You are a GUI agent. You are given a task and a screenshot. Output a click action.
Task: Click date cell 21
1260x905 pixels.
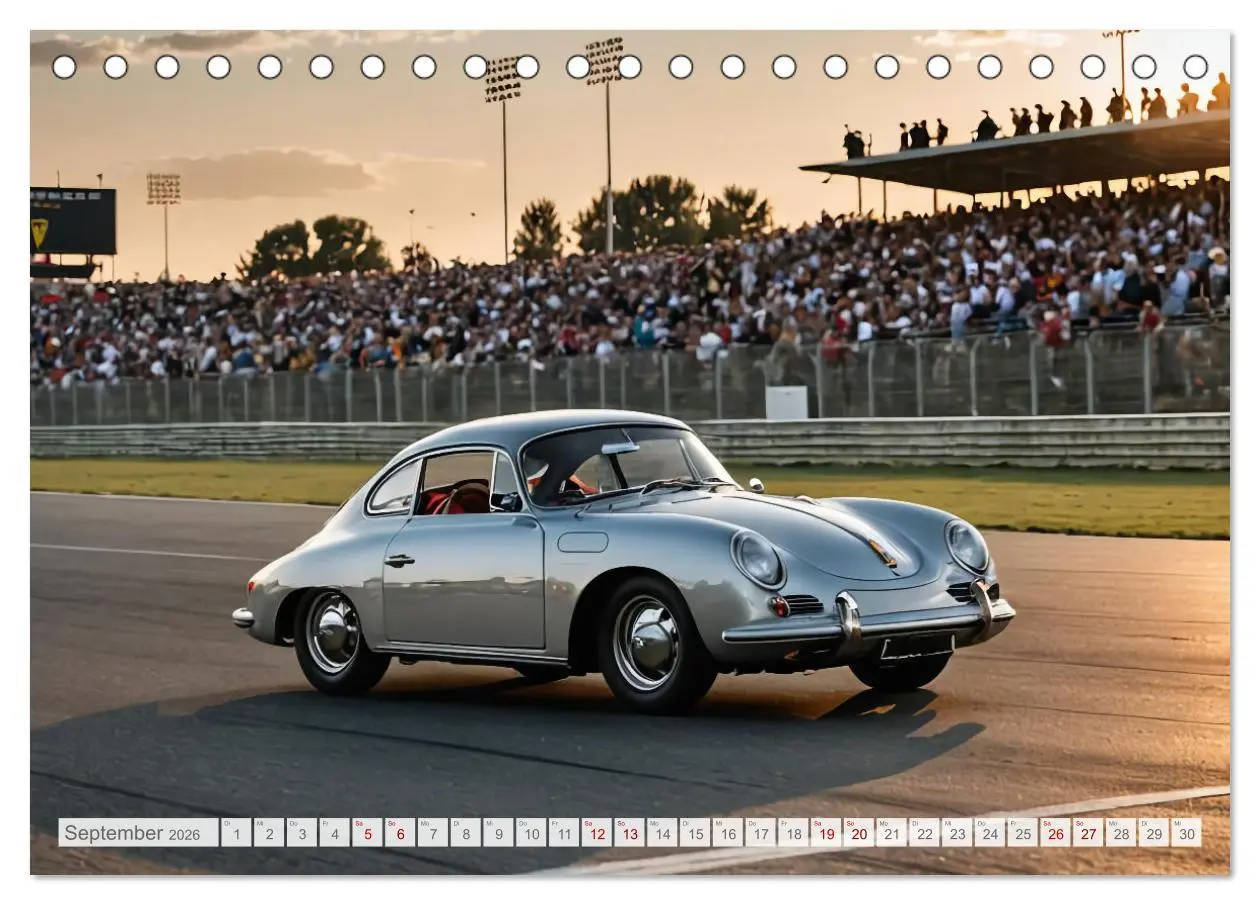tap(891, 833)
